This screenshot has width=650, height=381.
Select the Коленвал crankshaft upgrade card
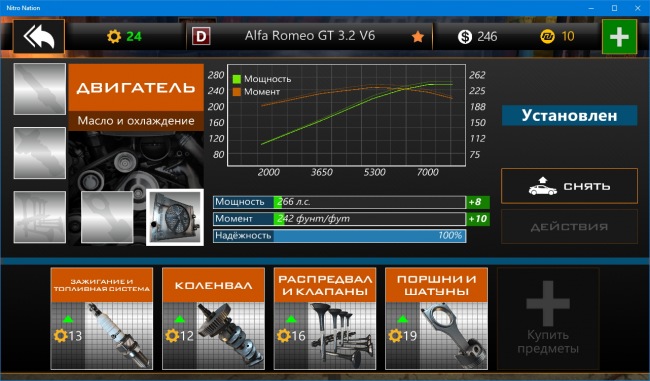pos(213,318)
